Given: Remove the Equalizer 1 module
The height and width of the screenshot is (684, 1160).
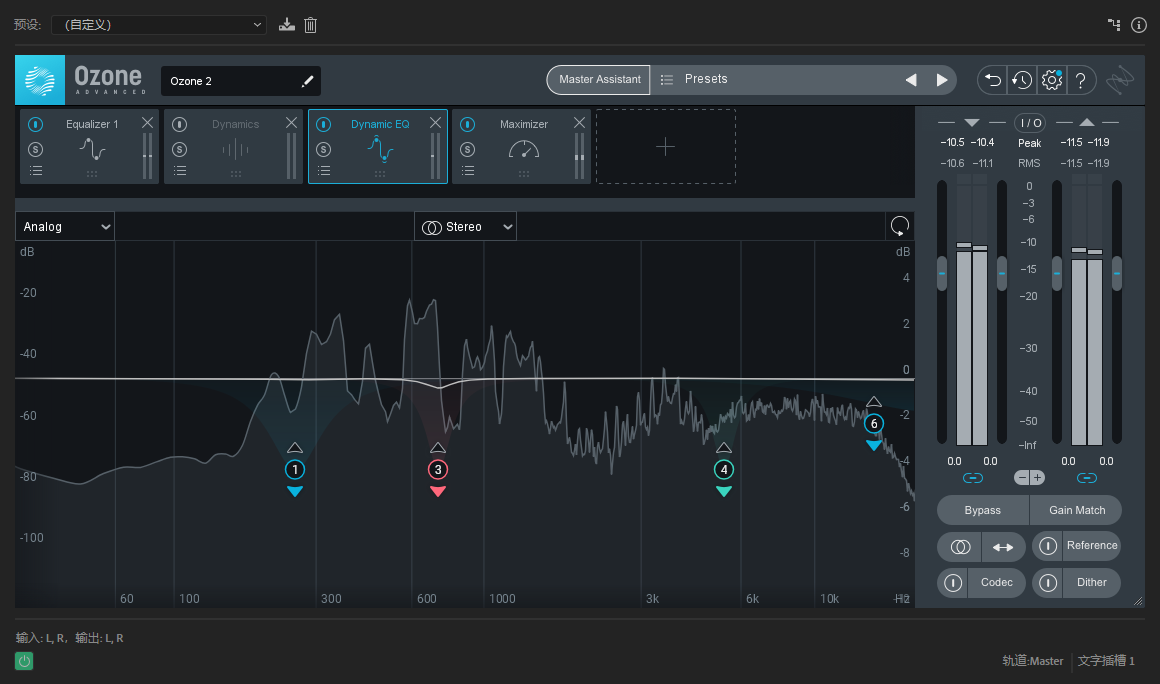Looking at the screenshot, I should pos(147,123).
